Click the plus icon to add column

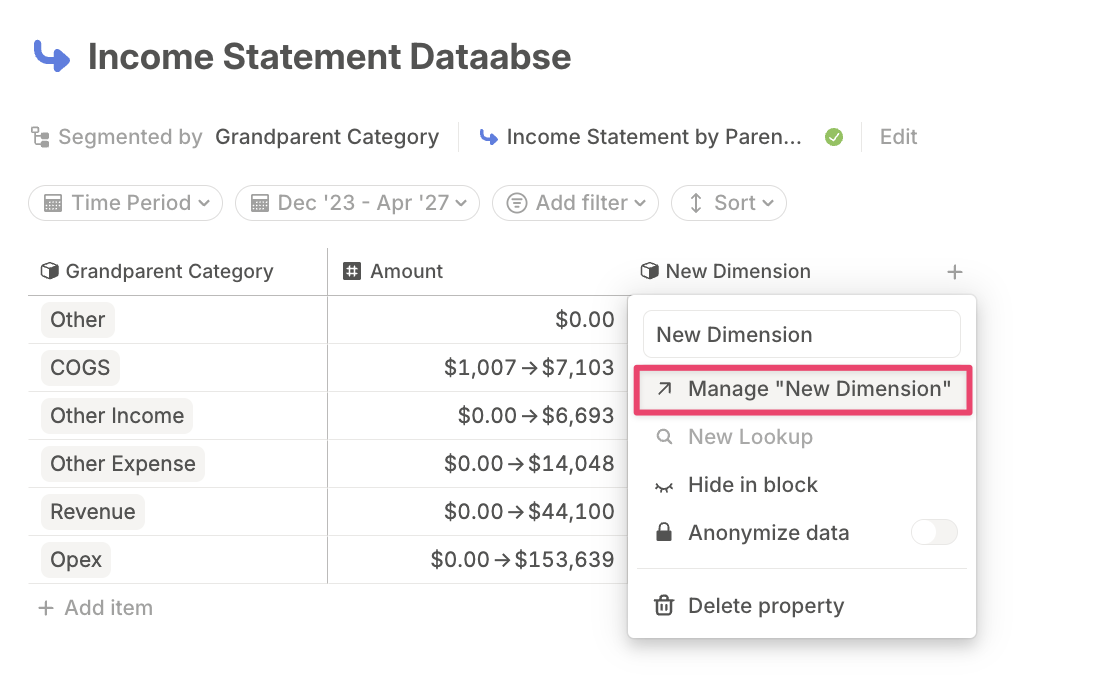coord(955,272)
